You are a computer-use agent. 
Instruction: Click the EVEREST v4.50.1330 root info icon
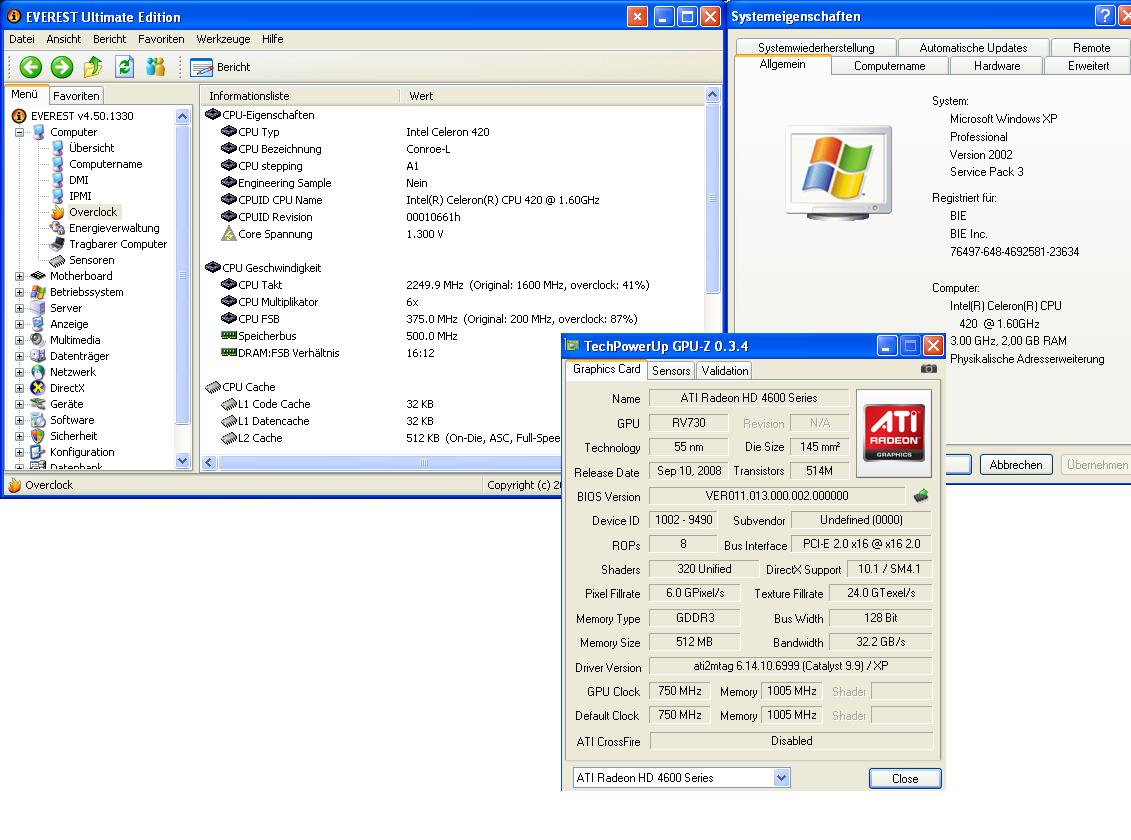point(19,116)
